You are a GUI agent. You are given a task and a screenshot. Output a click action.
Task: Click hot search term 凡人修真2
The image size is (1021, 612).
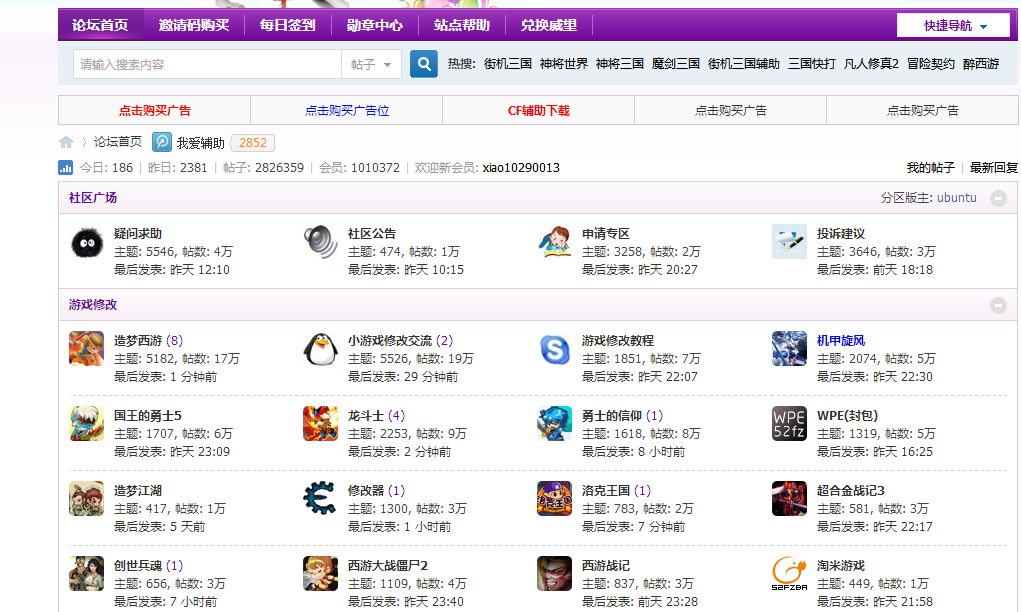point(871,64)
